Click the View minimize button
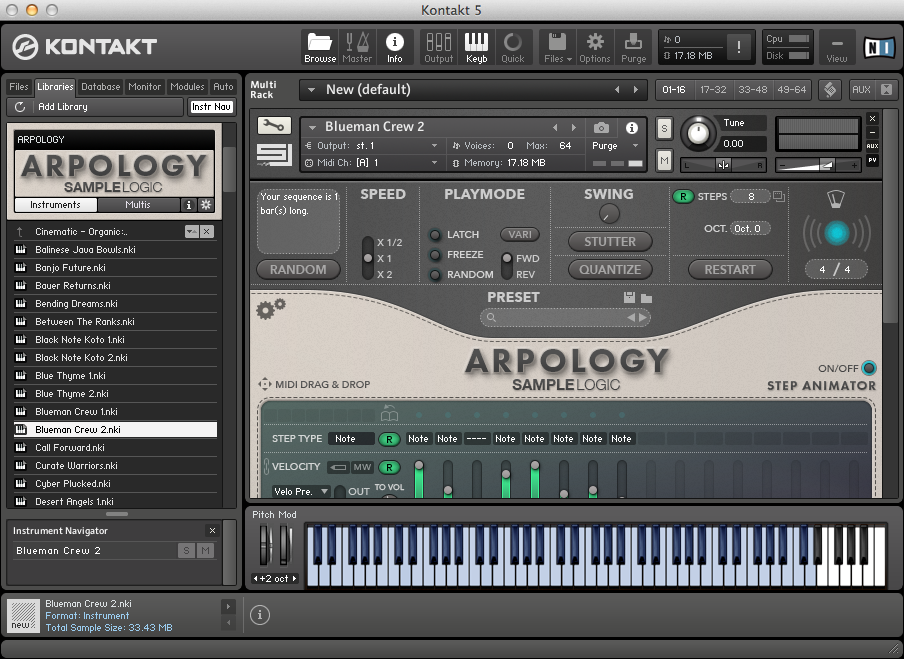 coord(837,48)
